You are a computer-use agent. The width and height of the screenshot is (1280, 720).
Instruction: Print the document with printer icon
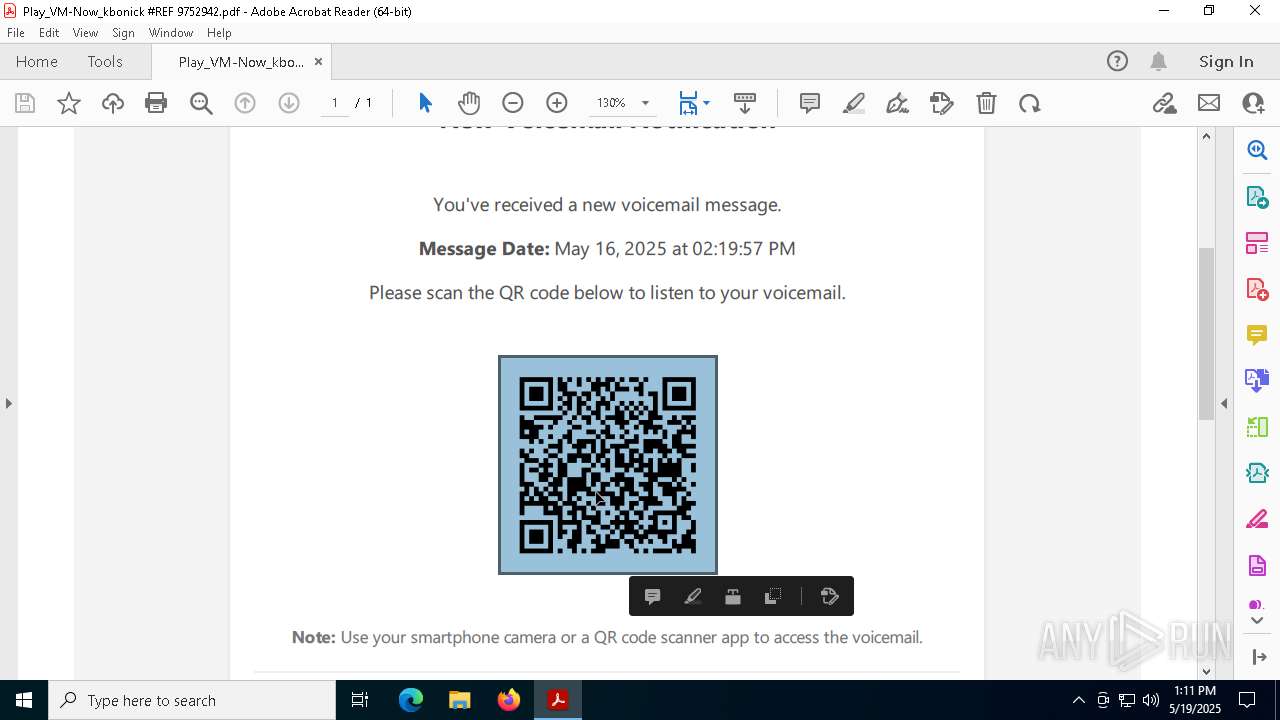pos(156,103)
